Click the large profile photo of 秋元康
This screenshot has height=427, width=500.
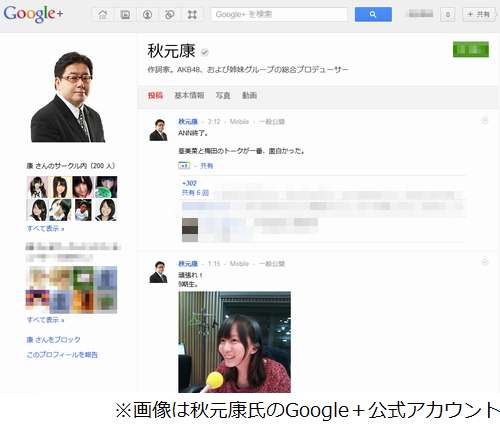[x=68, y=97]
